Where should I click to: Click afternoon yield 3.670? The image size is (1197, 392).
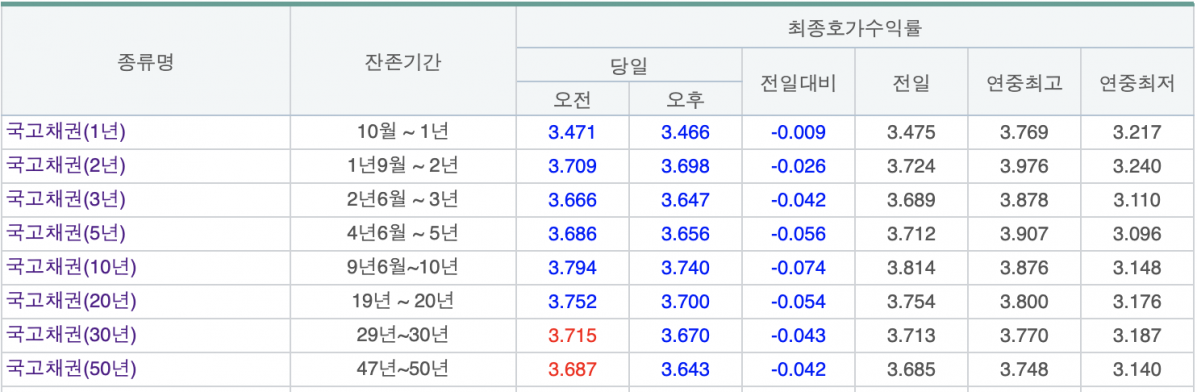[686, 335]
